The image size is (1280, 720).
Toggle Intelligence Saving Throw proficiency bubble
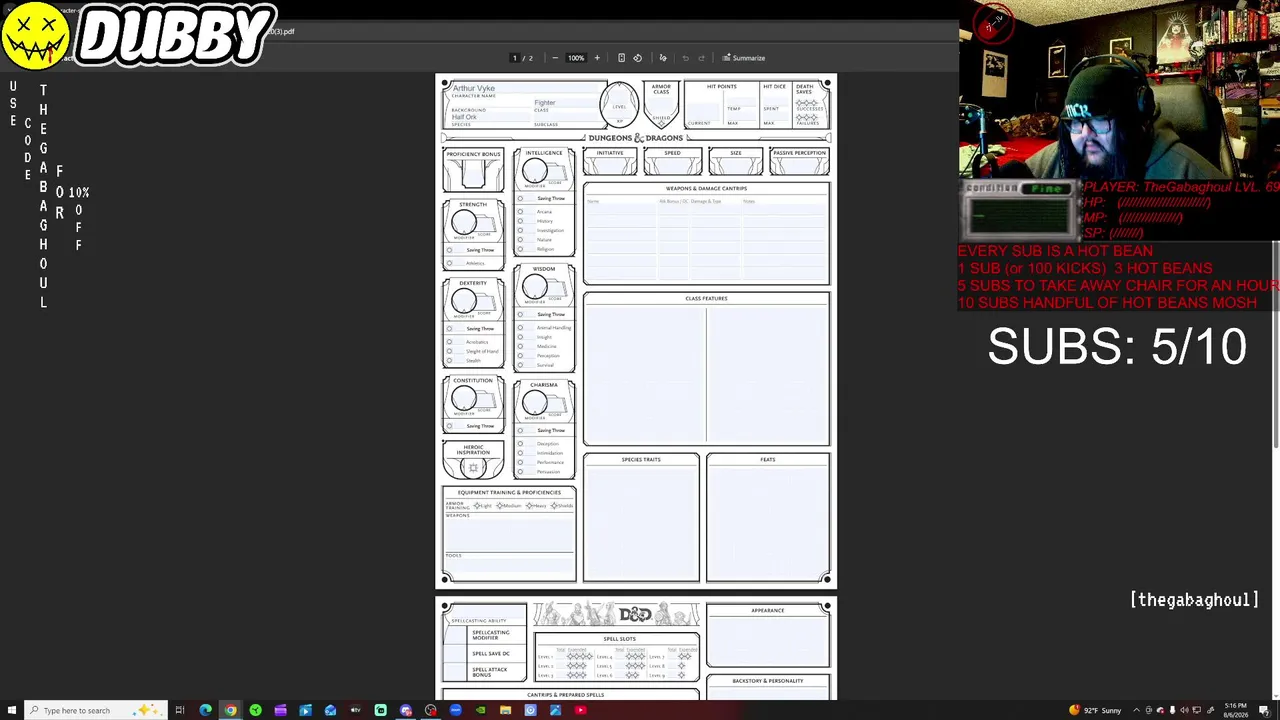pos(520,198)
